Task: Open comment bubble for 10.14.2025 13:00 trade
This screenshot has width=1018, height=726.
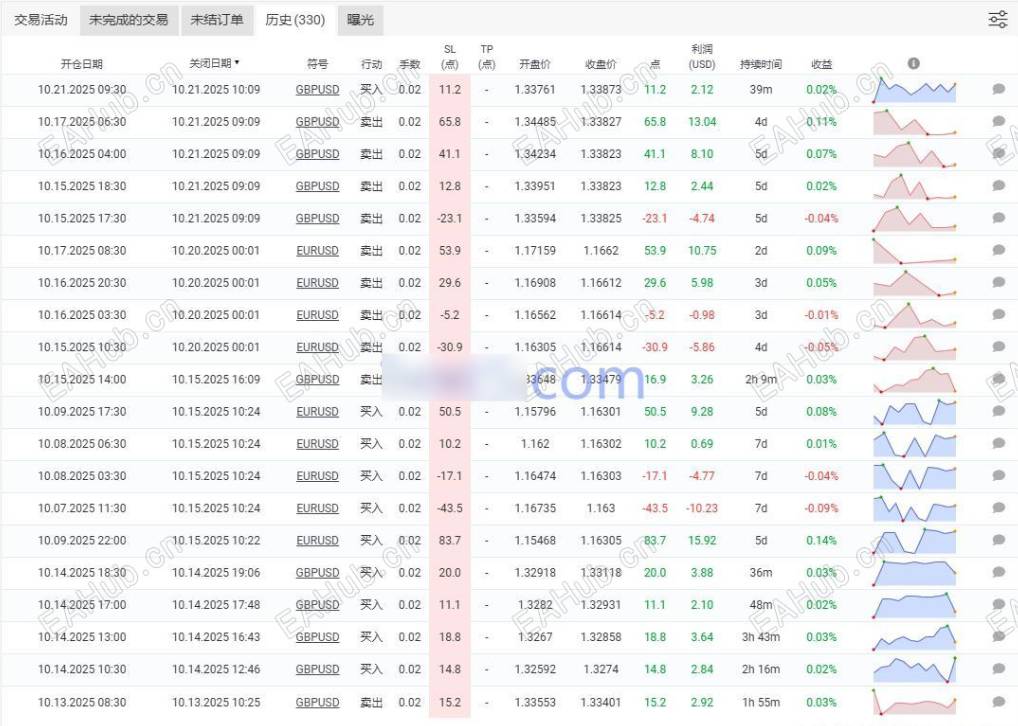Action: pos(999,637)
